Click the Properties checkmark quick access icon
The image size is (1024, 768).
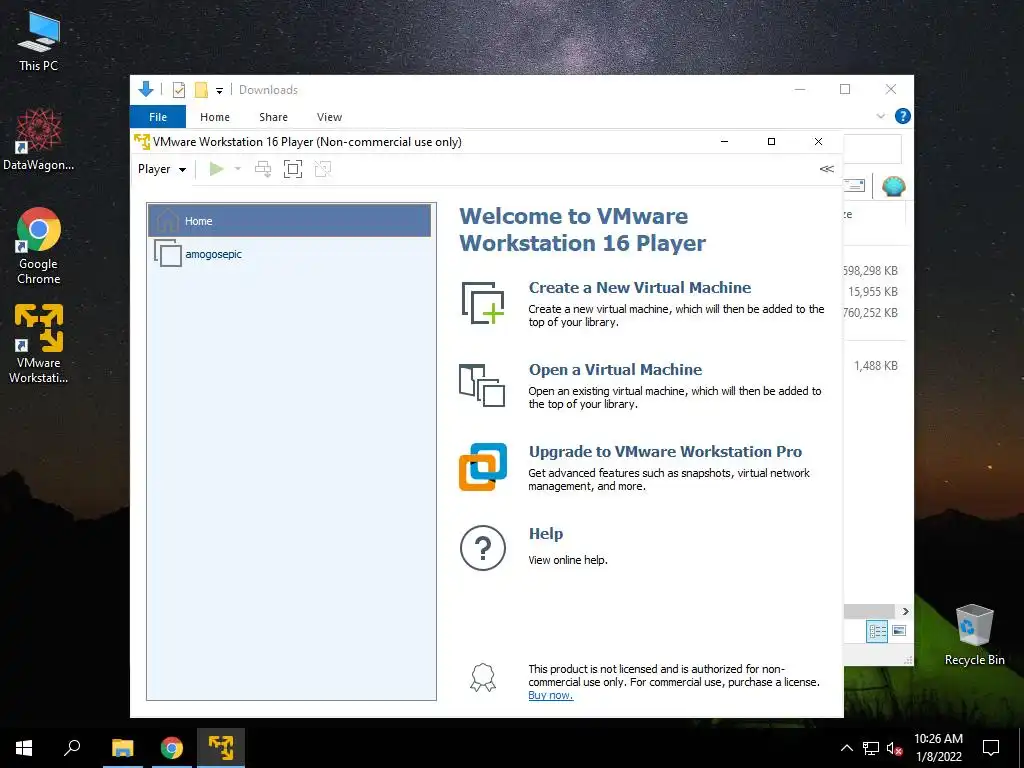[x=178, y=90]
